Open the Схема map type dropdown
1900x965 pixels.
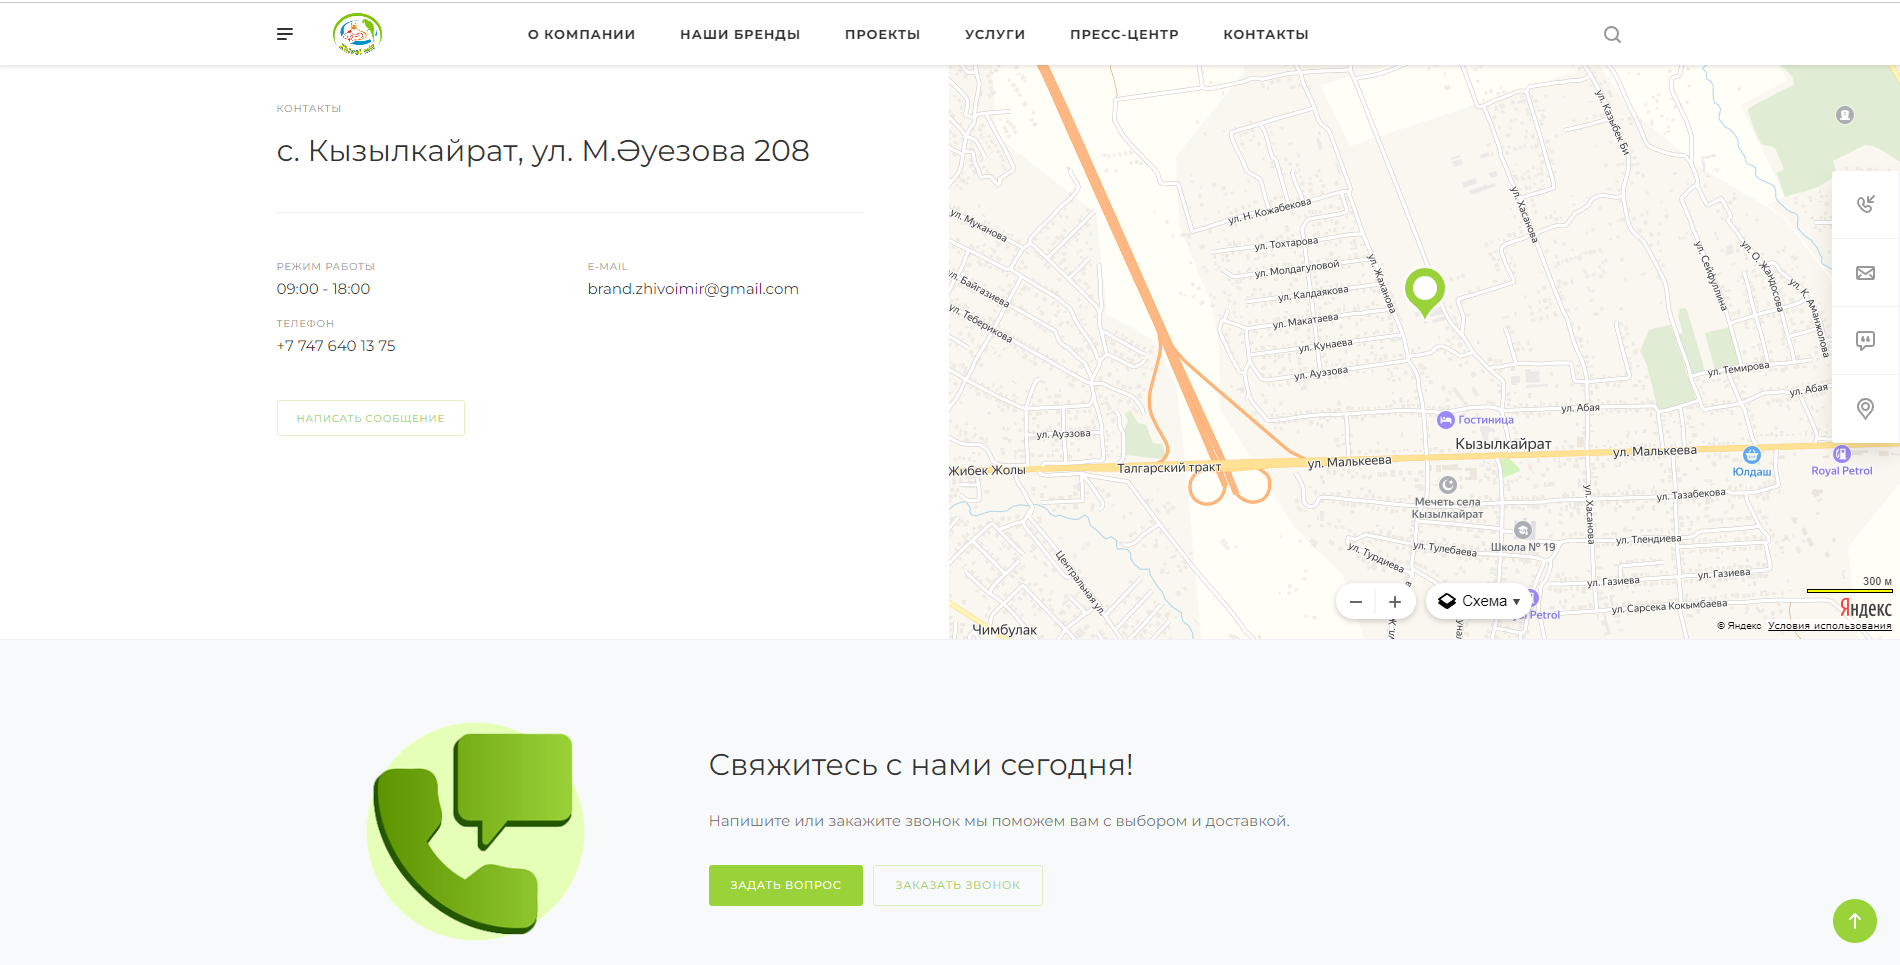(x=1479, y=601)
